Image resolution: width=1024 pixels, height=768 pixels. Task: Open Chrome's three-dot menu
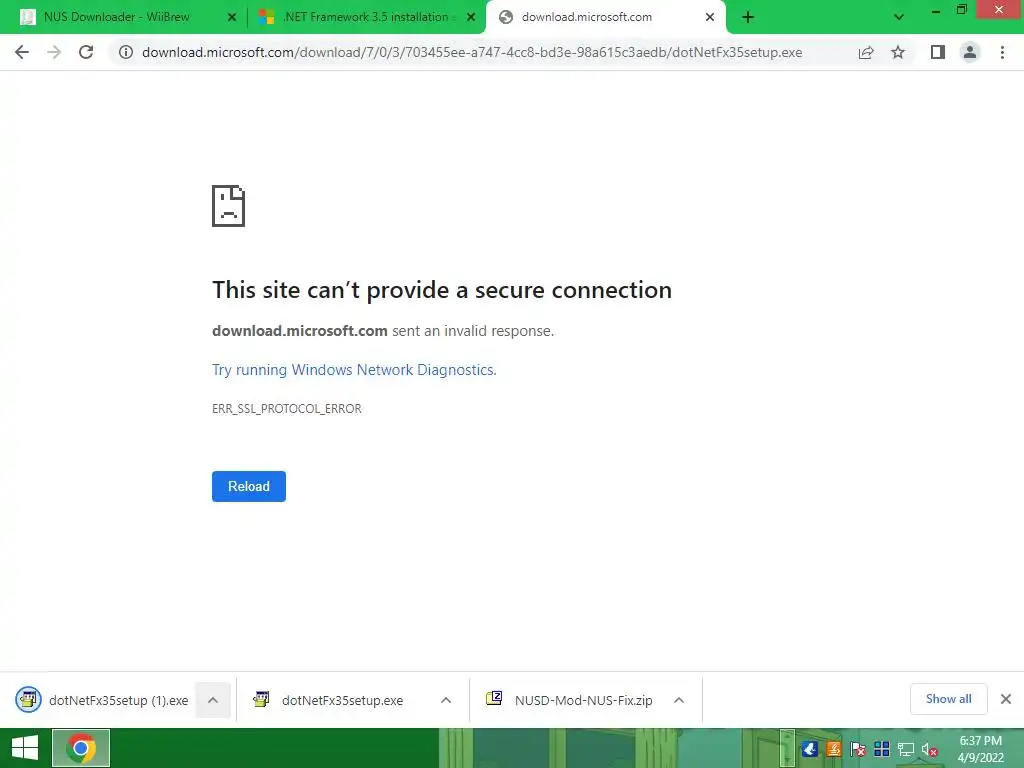(1002, 52)
